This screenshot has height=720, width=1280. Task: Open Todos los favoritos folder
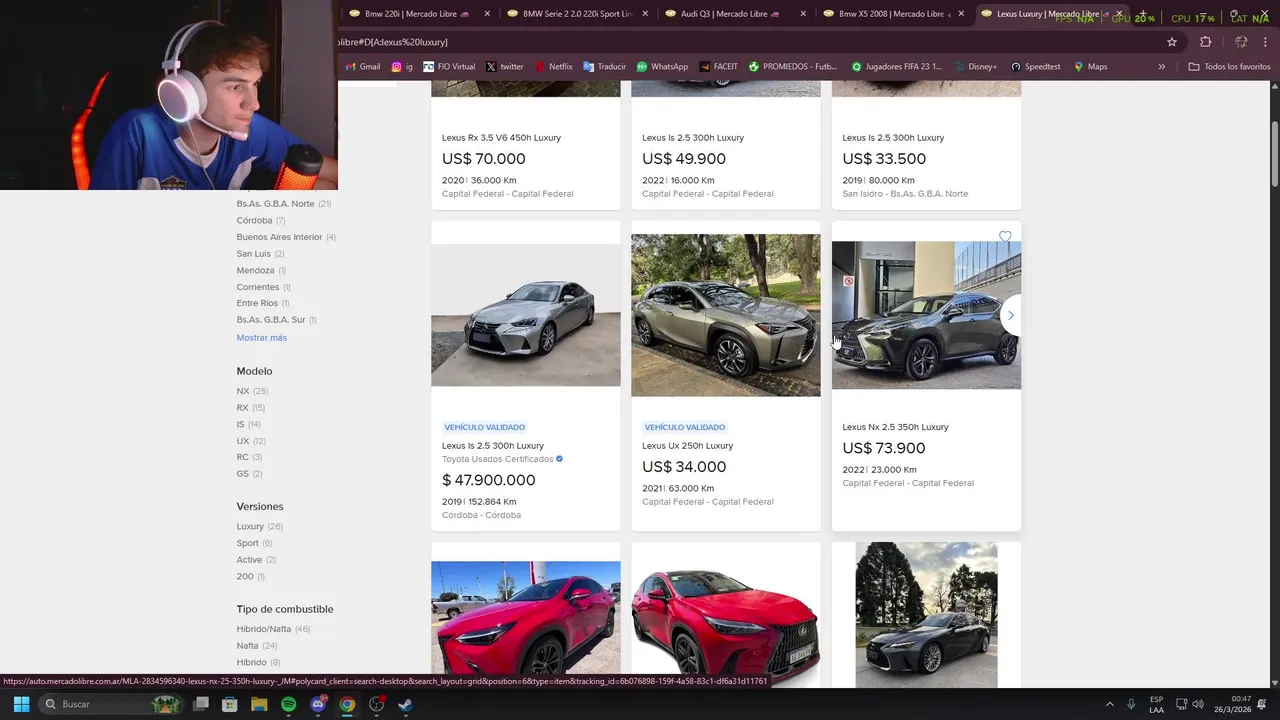point(1229,67)
